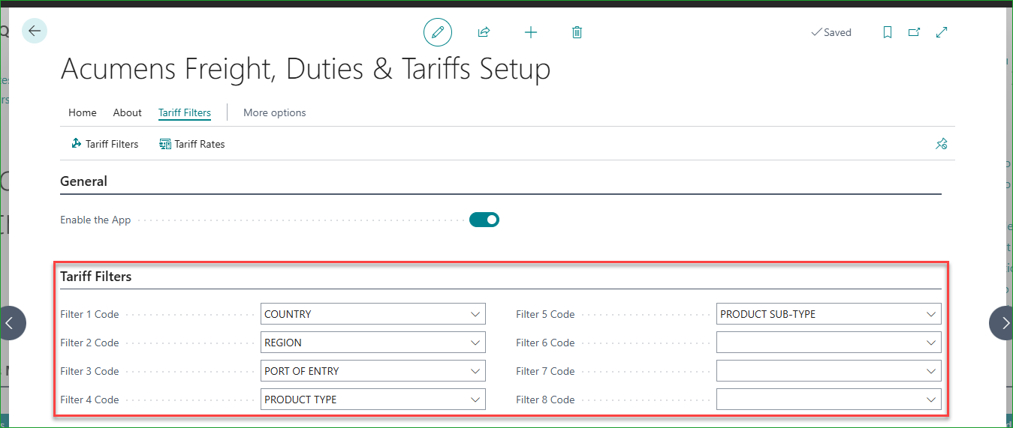Image resolution: width=1013 pixels, height=428 pixels.
Task: Click the Filter 5 Code label
Action: coord(545,314)
